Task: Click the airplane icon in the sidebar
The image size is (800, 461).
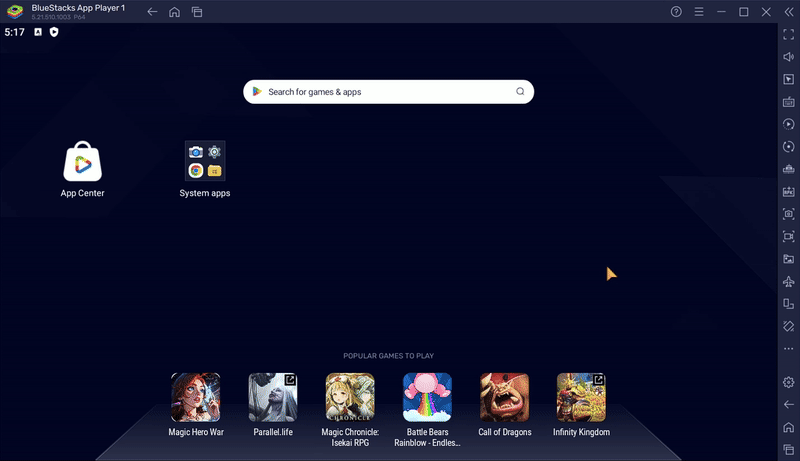Action: pos(788,281)
